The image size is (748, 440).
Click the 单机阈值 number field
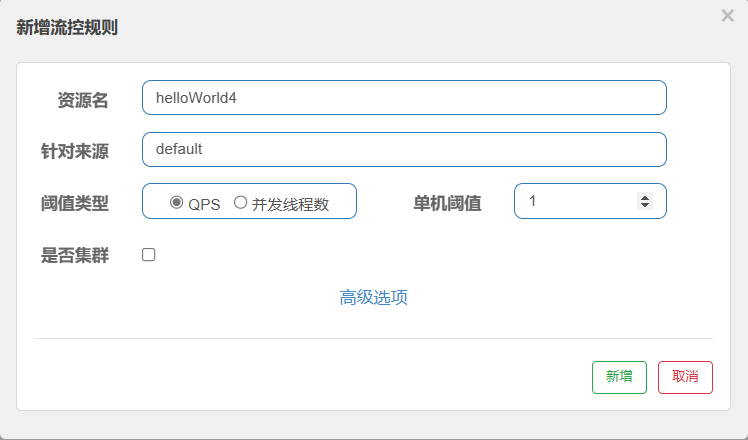(590, 201)
